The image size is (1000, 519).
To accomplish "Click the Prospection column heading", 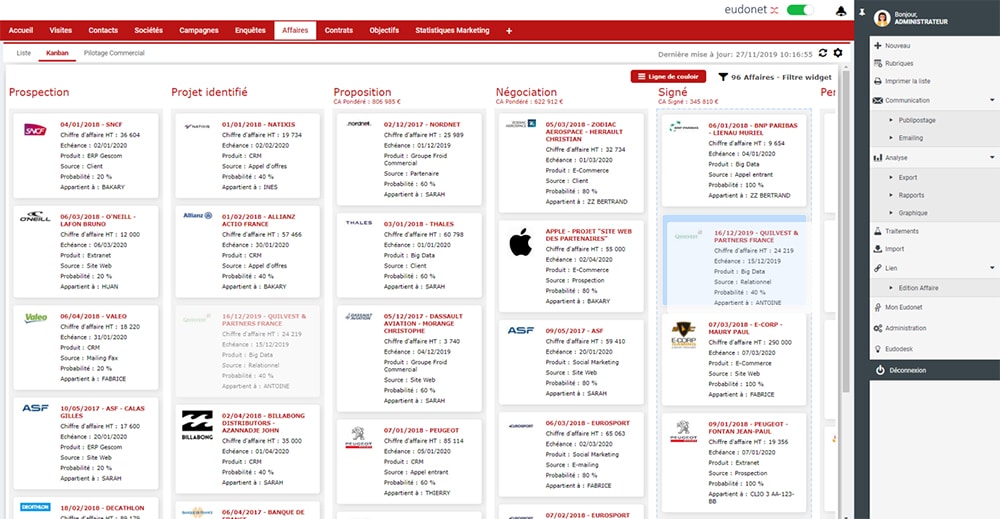I will tap(39, 92).
